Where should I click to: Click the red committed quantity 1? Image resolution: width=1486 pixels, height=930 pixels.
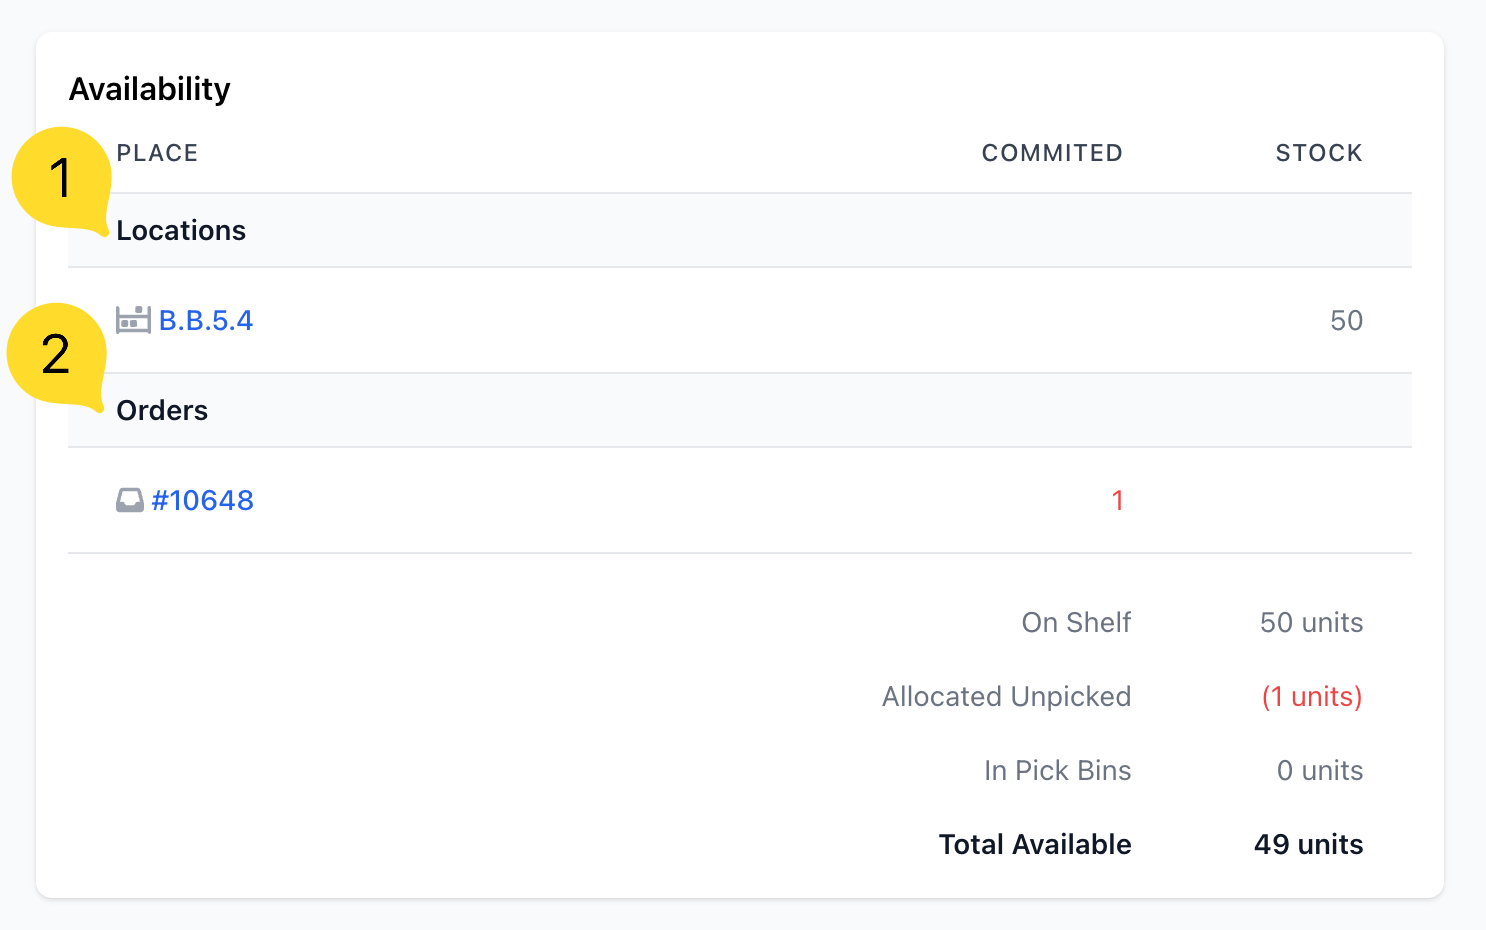point(1118,500)
